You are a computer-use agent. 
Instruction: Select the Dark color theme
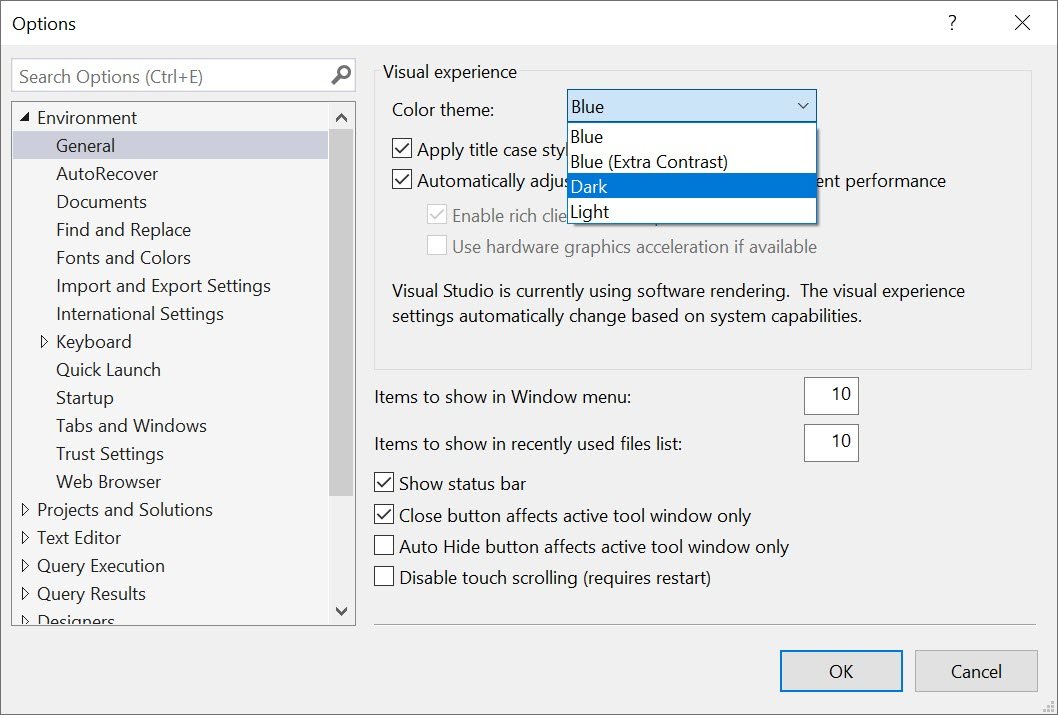click(x=692, y=186)
